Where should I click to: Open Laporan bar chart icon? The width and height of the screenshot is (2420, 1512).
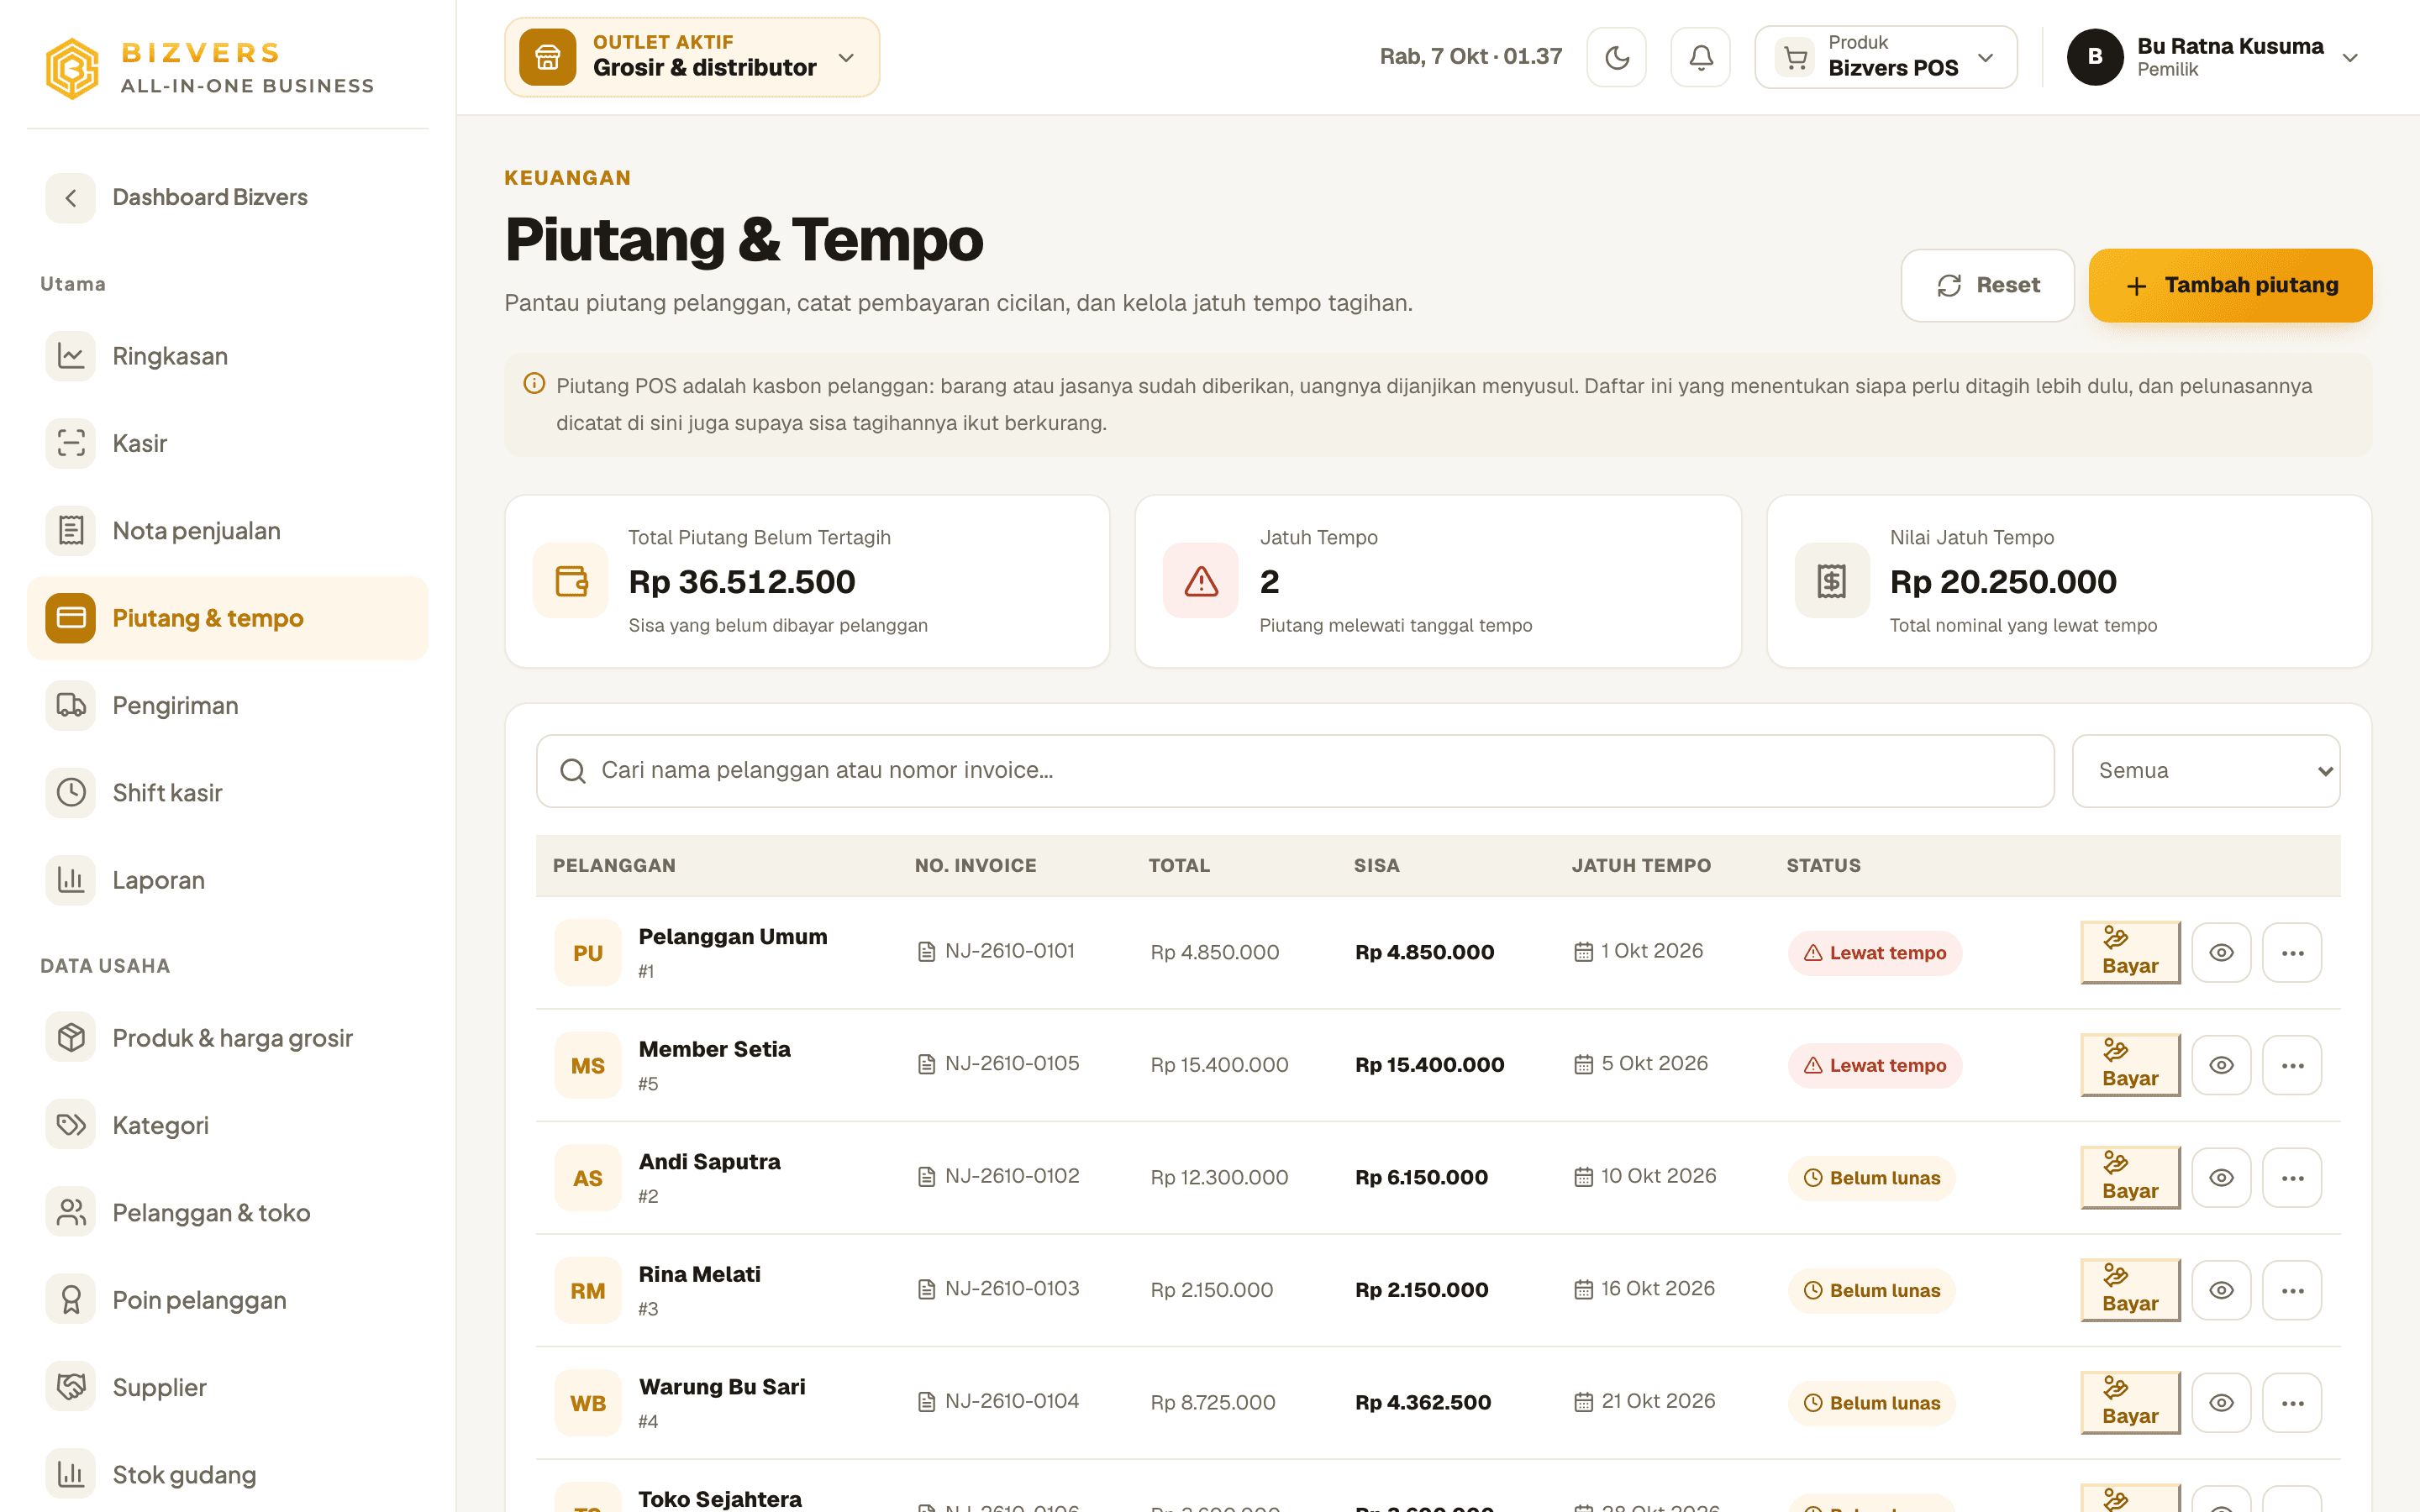click(70, 880)
